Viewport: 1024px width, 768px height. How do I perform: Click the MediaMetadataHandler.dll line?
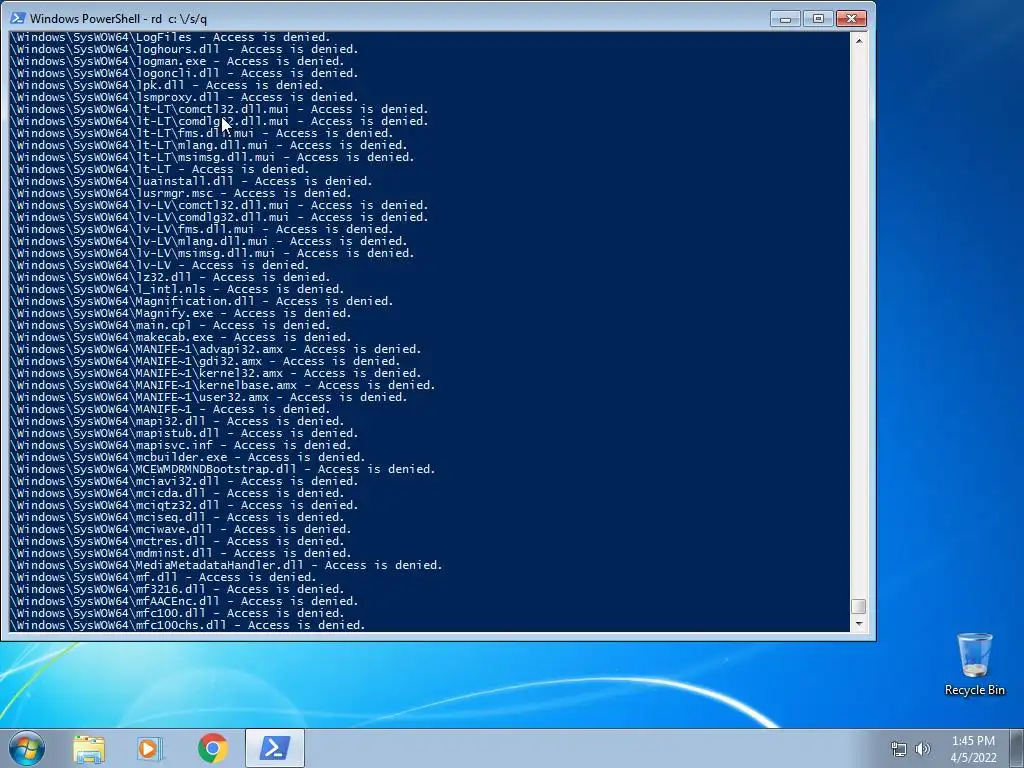(227, 565)
